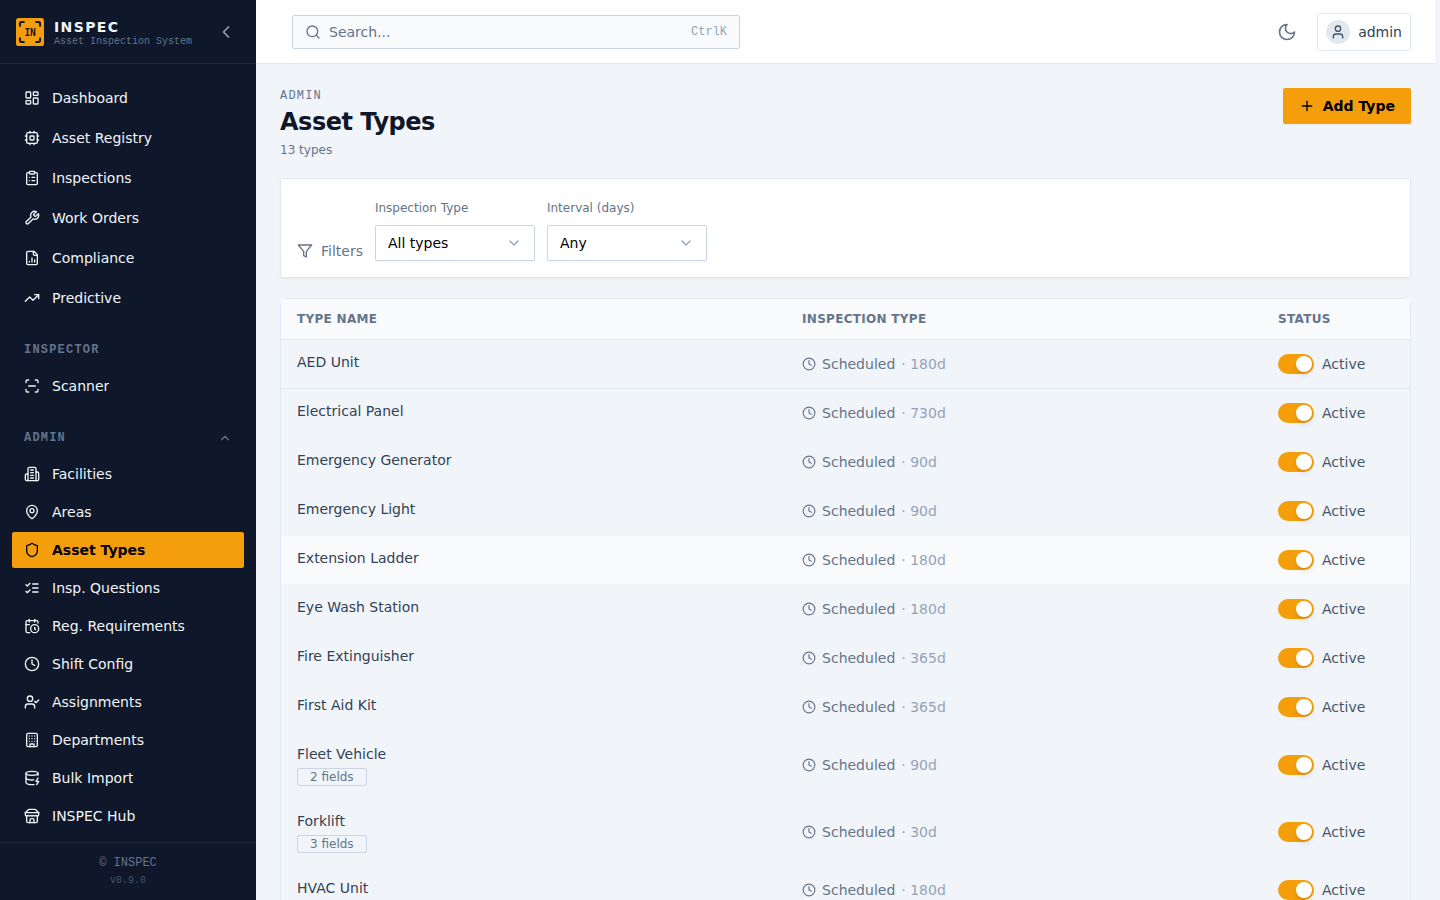Click the Compliance document icon

[x=32, y=258]
